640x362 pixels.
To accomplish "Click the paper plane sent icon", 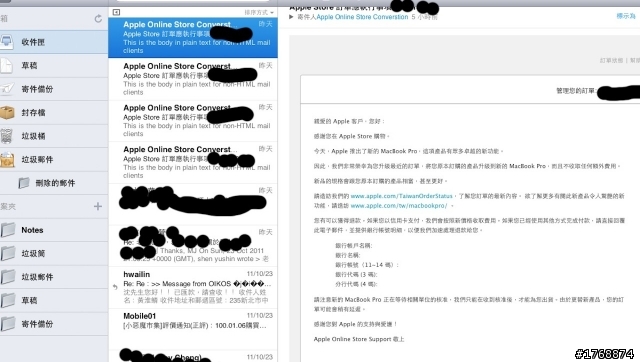I will click(7, 89).
